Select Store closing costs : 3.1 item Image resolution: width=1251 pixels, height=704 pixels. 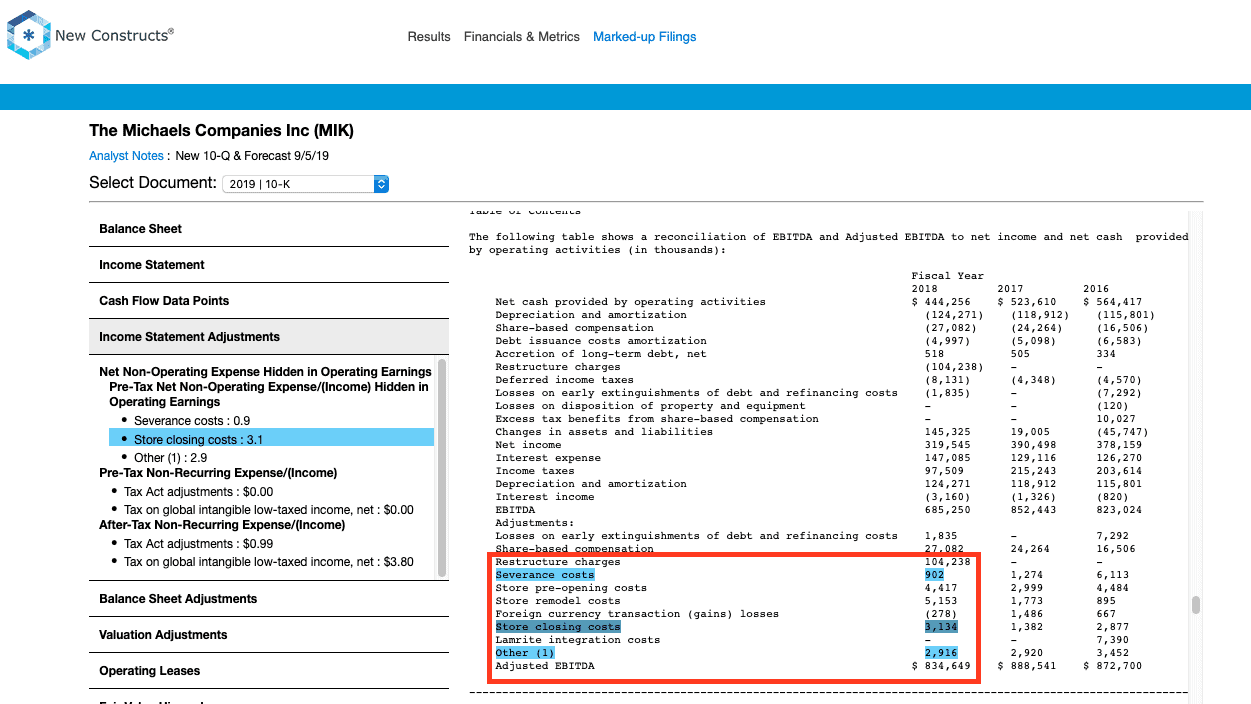click(271, 439)
